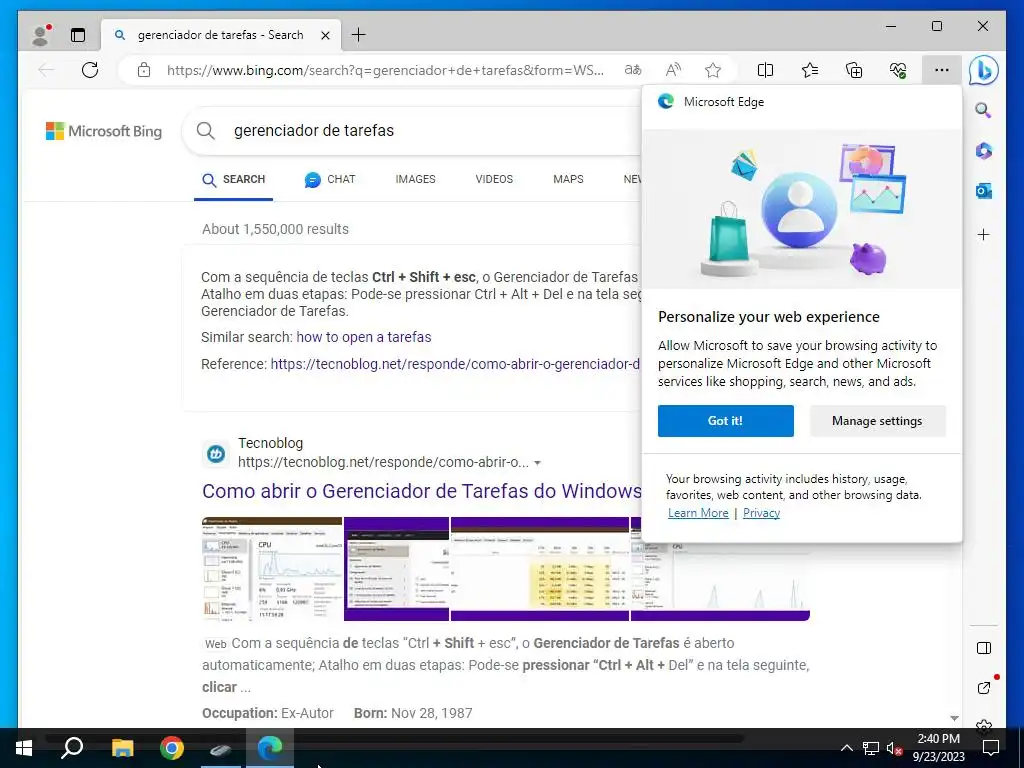Click the sidebar search icon
1024x768 pixels.
tap(984, 110)
